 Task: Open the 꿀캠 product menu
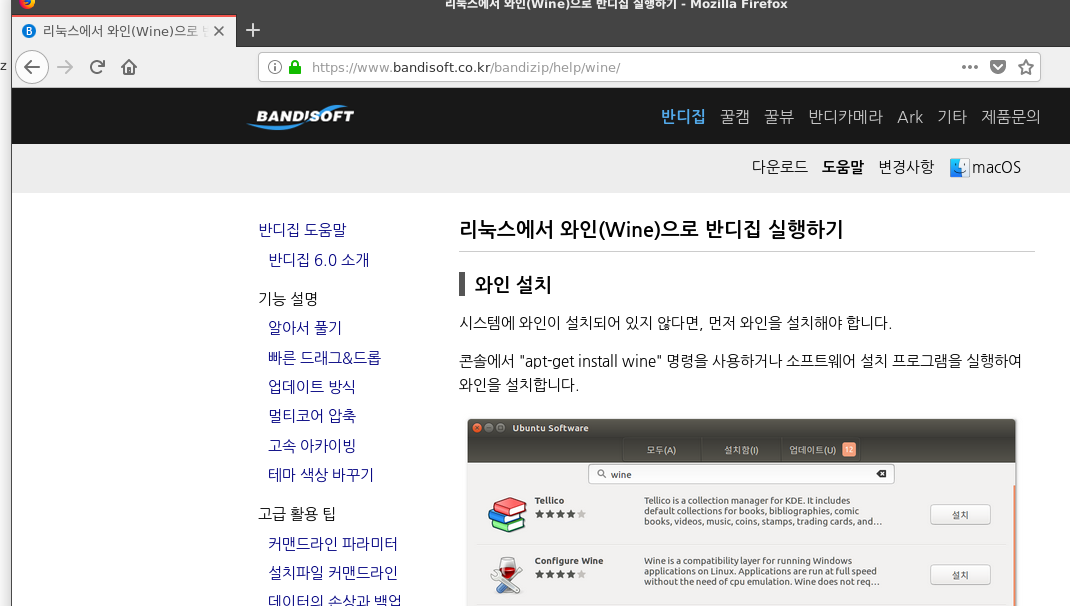[735, 117]
